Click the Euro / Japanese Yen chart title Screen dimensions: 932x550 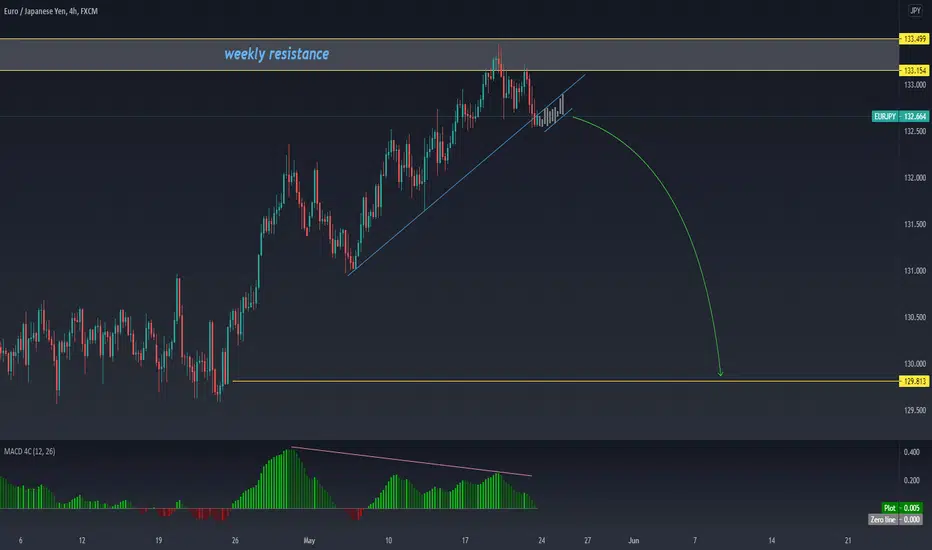point(51,11)
